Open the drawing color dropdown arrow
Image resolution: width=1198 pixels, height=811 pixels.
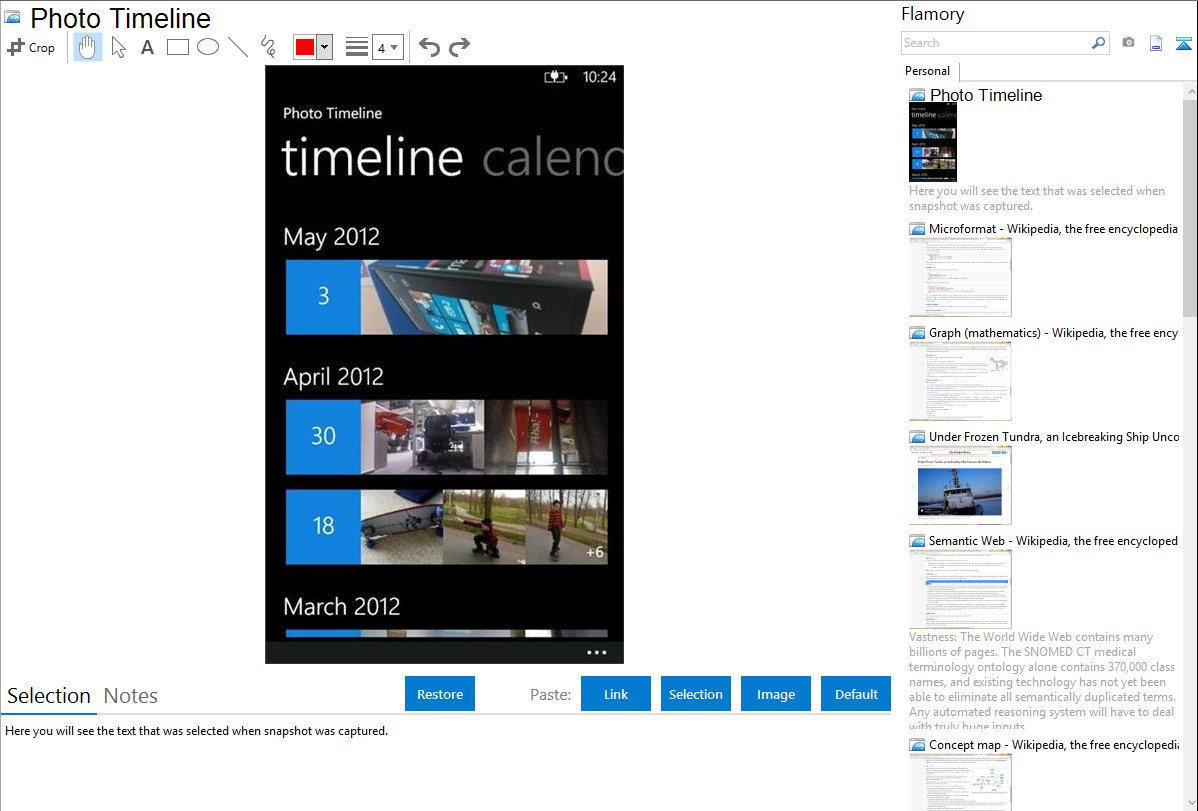pyautogui.click(x=325, y=47)
